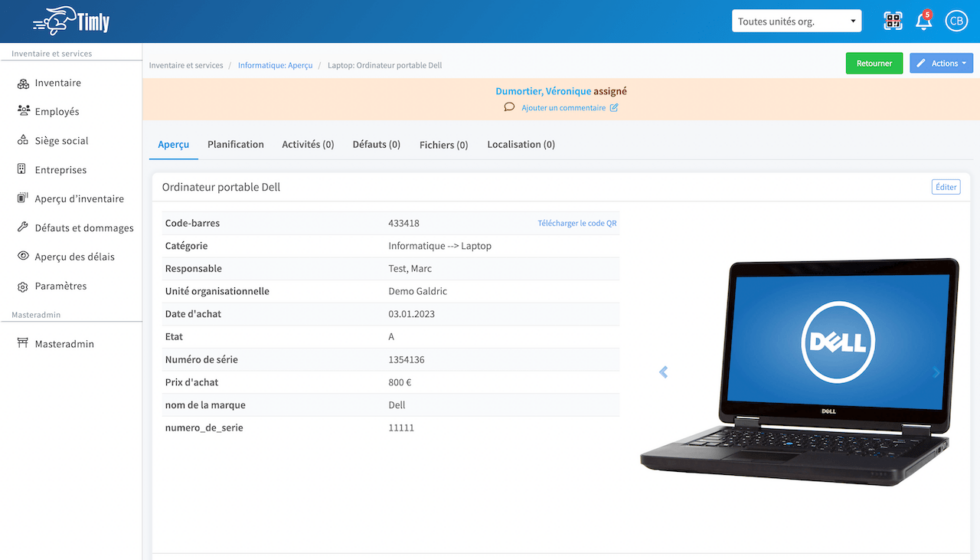Image resolution: width=980 pixels, height=560 pixels.
Task: Open the Planification tab
Action: 236,144
